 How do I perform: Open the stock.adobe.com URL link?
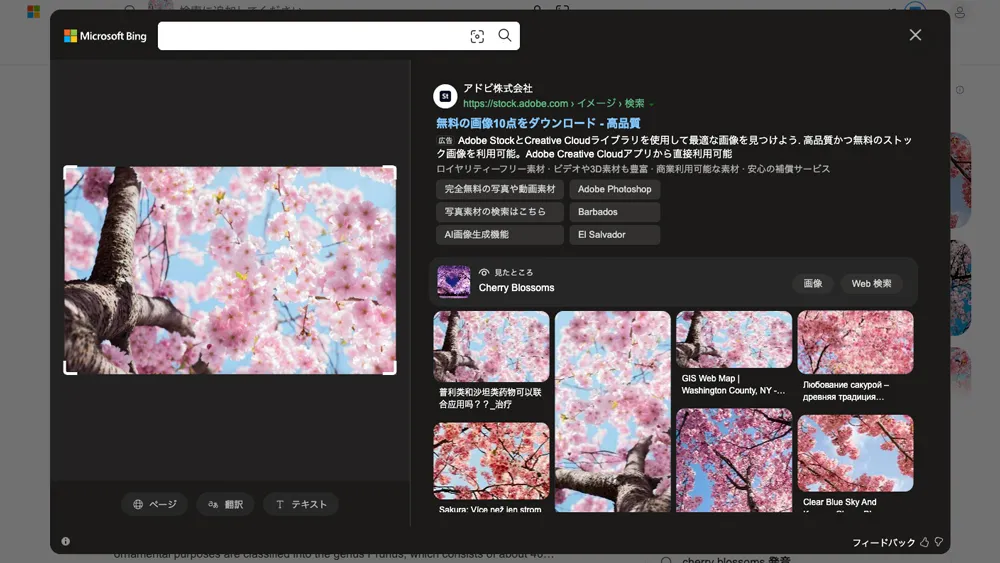click(x=554, y=103)
